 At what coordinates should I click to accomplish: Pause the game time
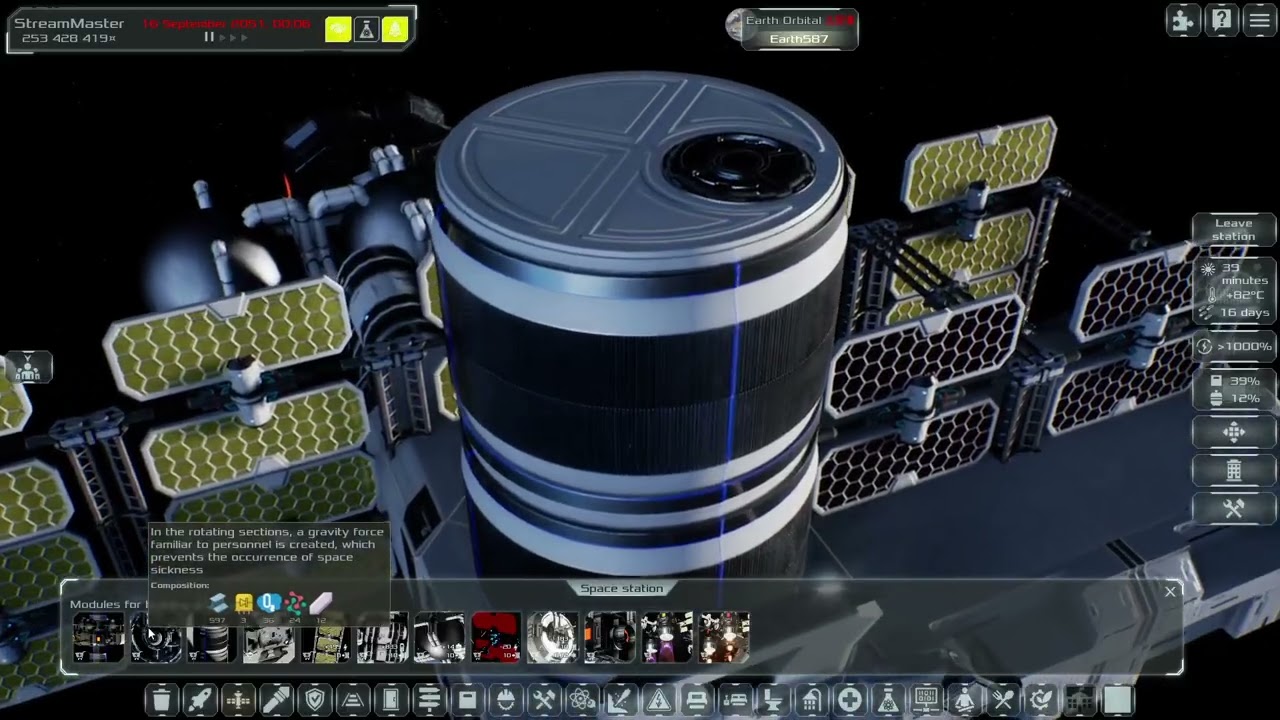[209, 37]
